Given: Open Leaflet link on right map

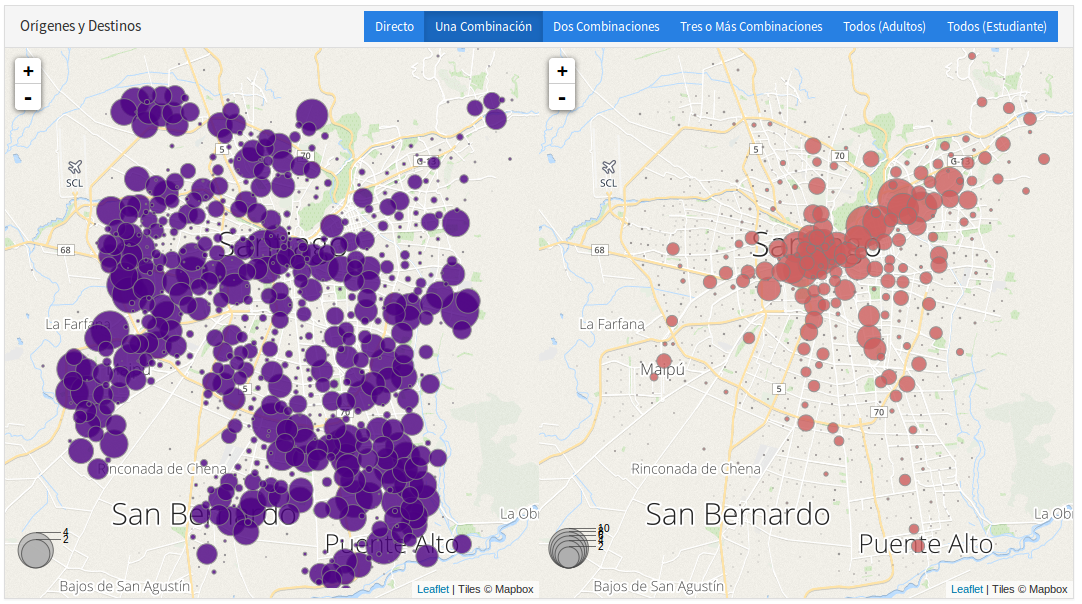Looking at the screenshot, I should 967,589.
